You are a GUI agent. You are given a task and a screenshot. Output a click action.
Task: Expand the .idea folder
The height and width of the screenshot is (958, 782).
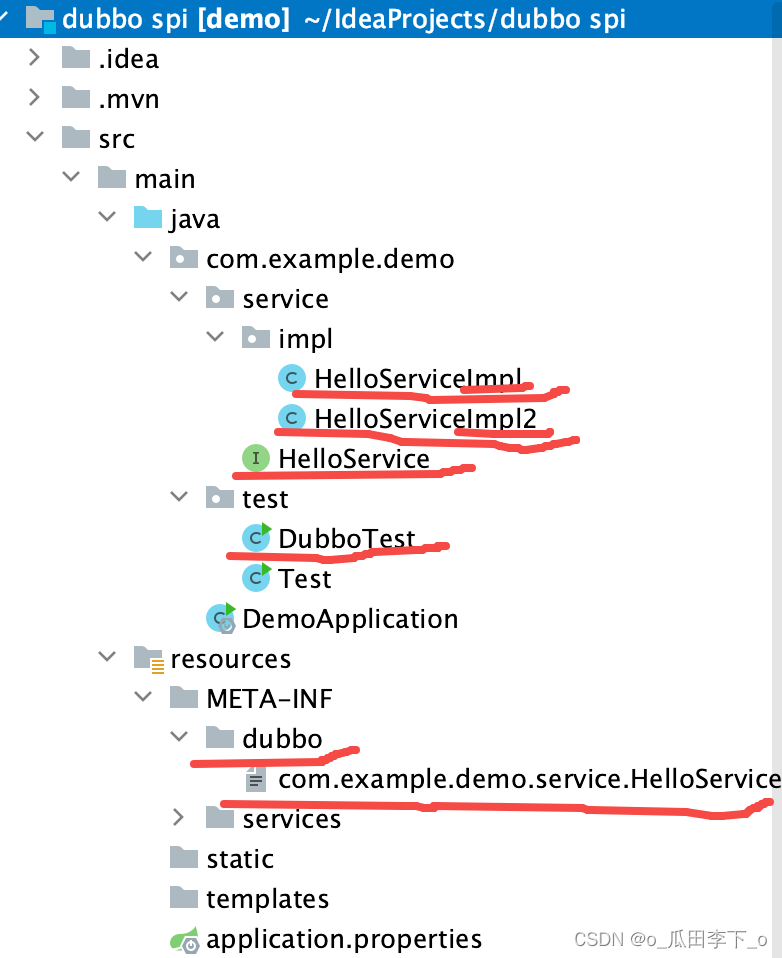pyautogui.click(x=35, y=57)
